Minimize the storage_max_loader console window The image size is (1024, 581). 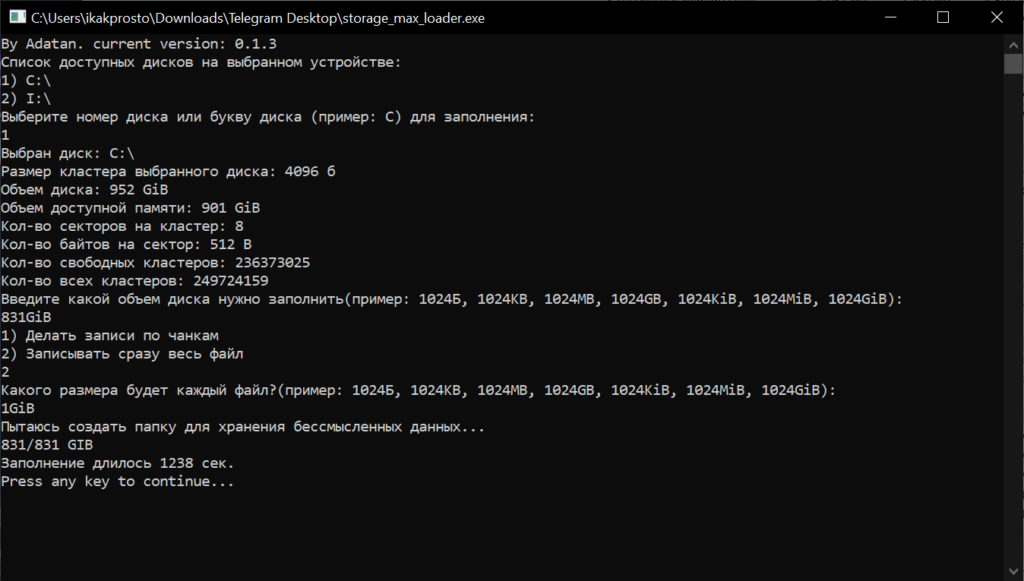(890, 18)
